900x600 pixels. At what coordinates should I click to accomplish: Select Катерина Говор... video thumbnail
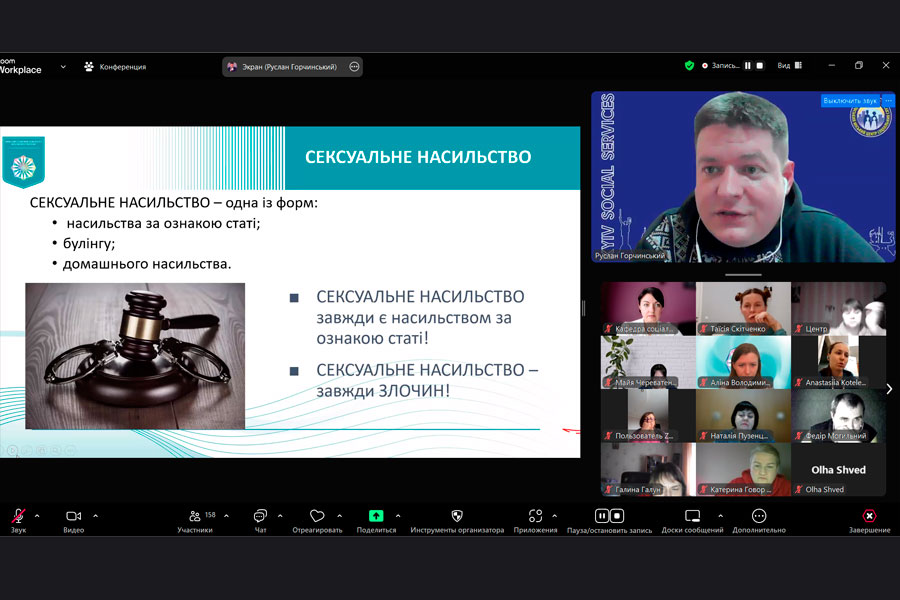tap(743, 469)
